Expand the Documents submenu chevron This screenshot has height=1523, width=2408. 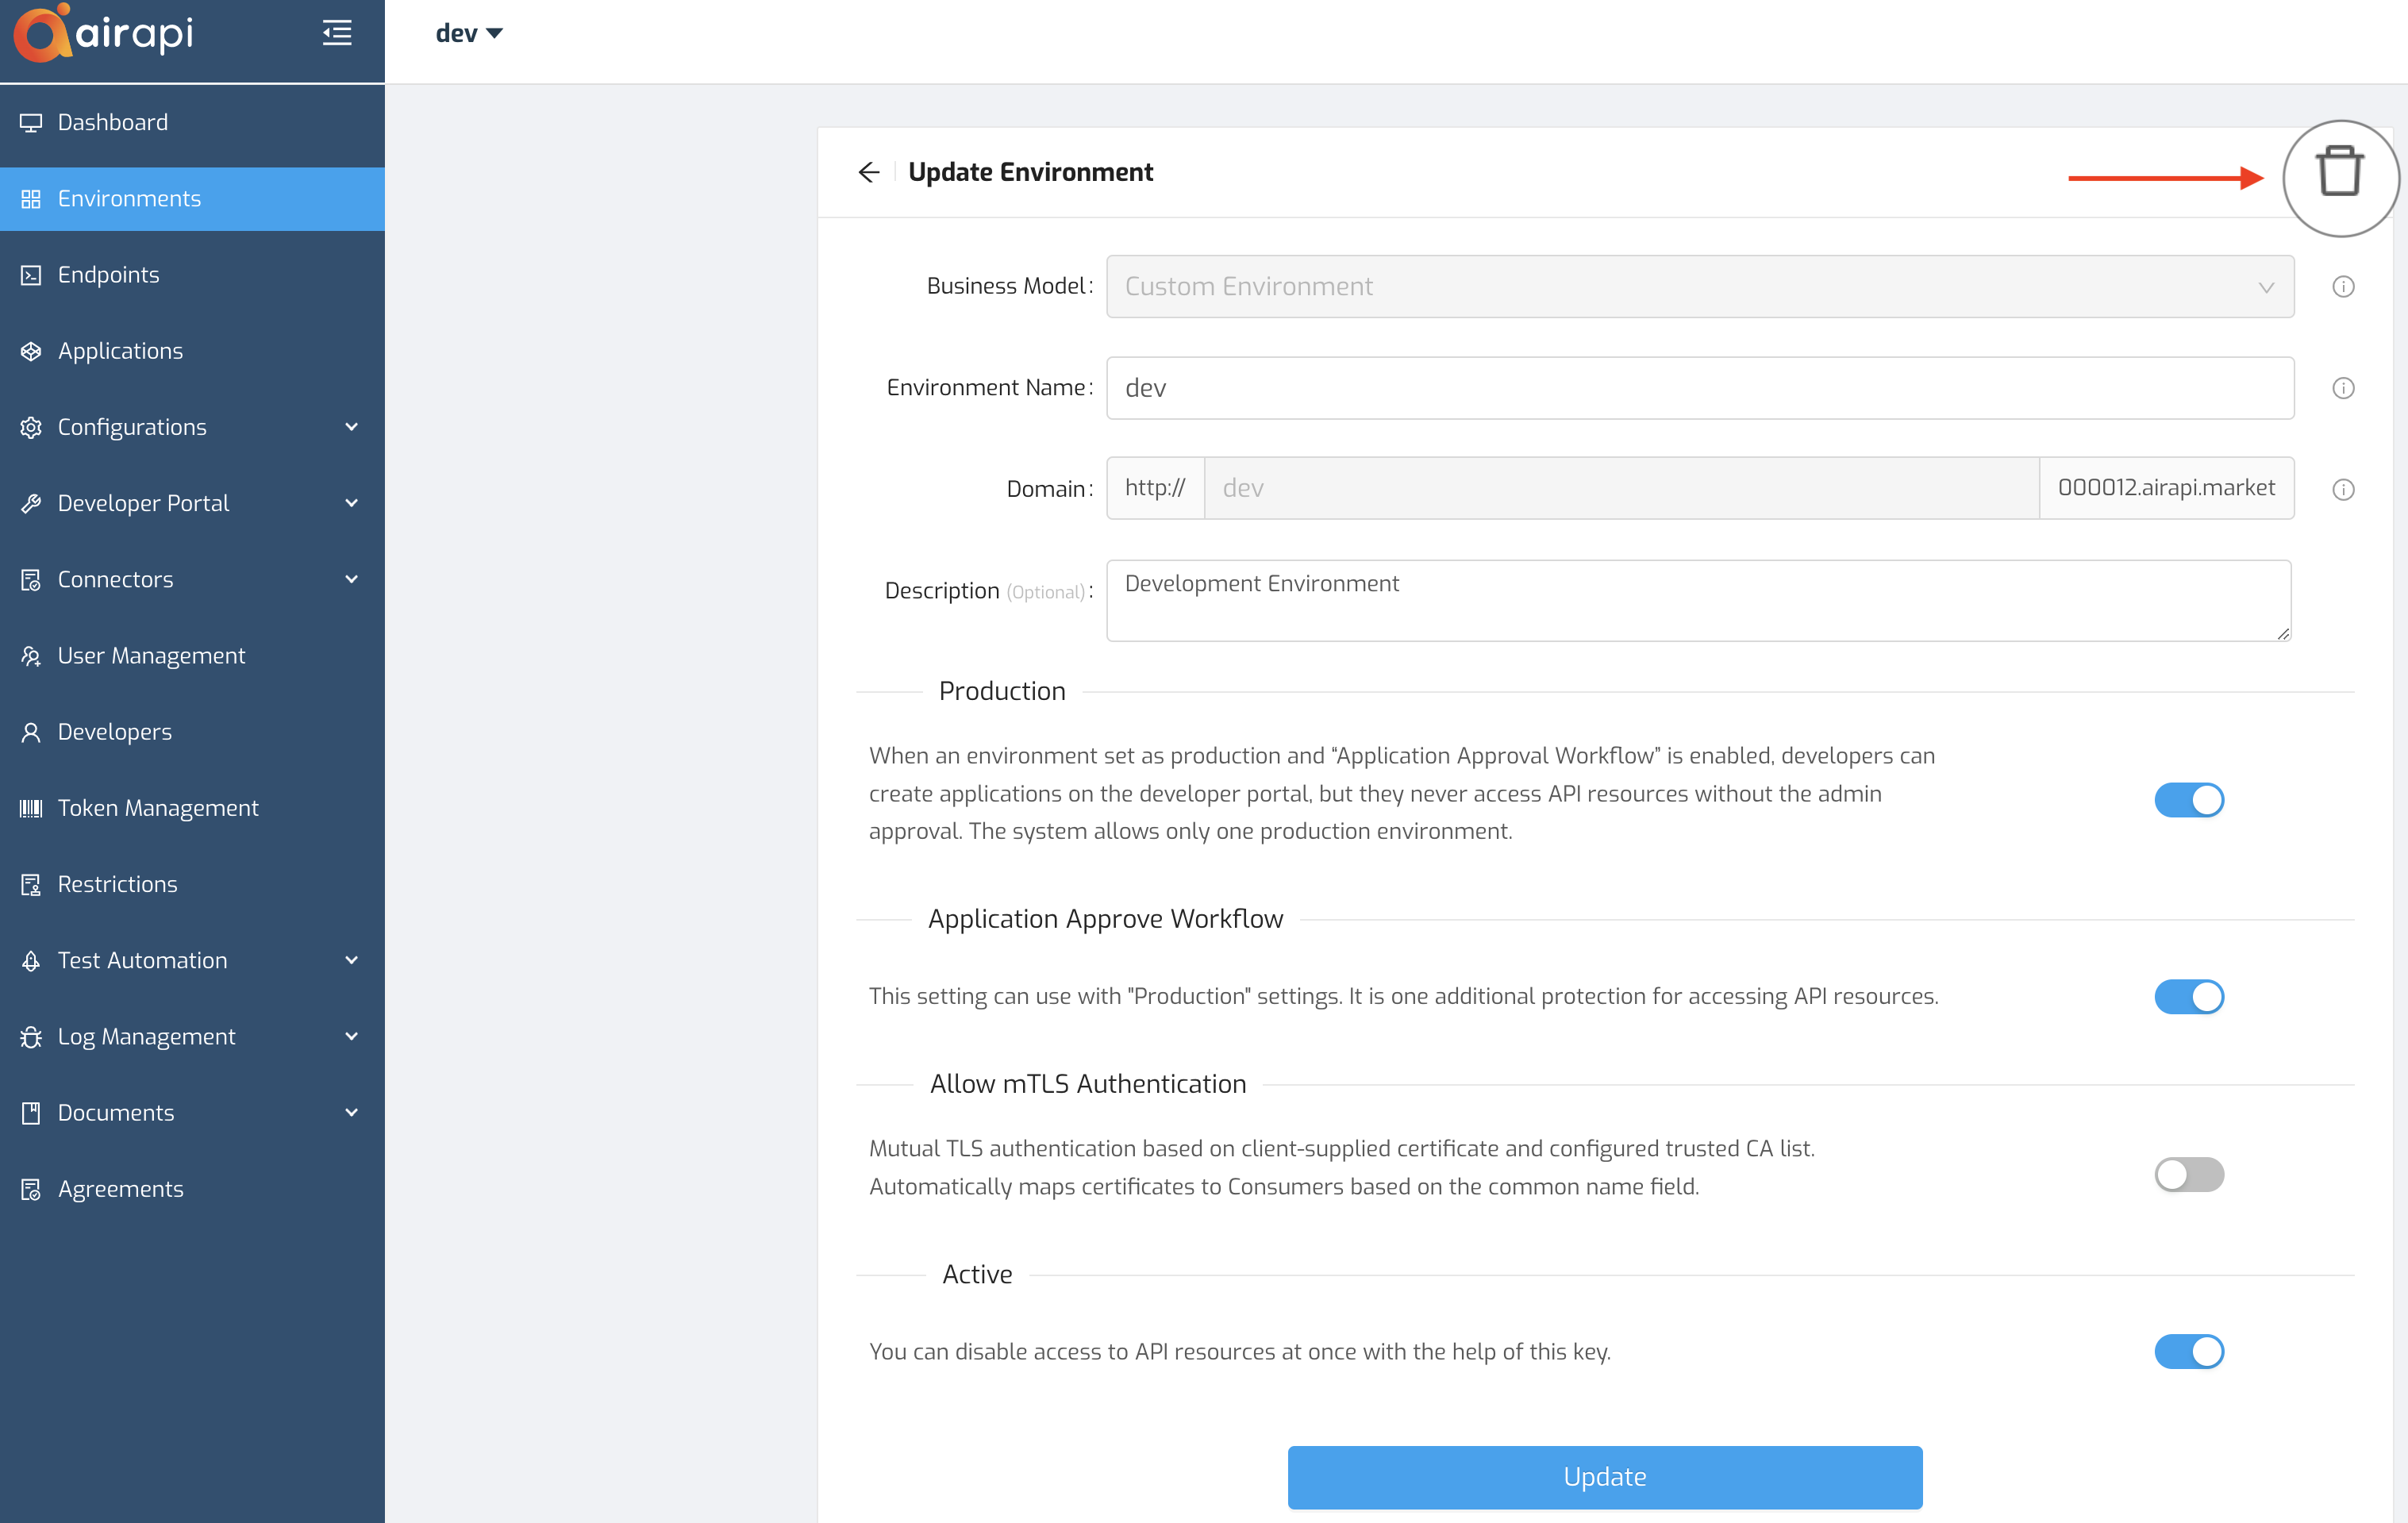tap(351, 1113)
